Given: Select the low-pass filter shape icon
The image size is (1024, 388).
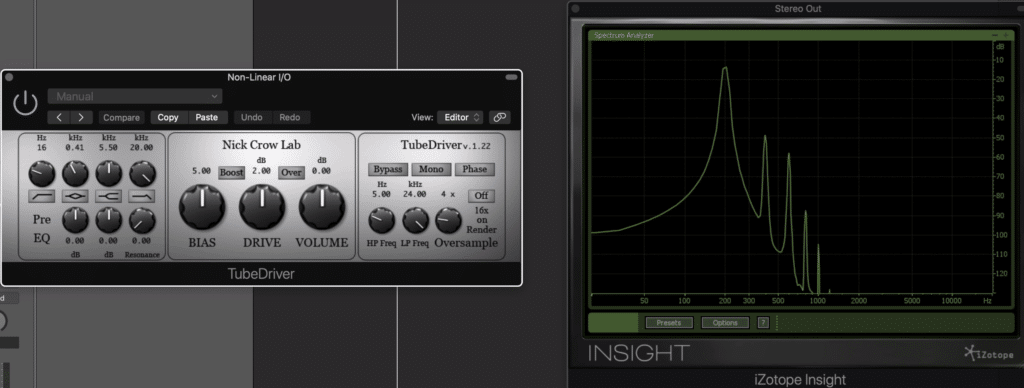Looking at the screenshot, I should (x=142, y=197).
